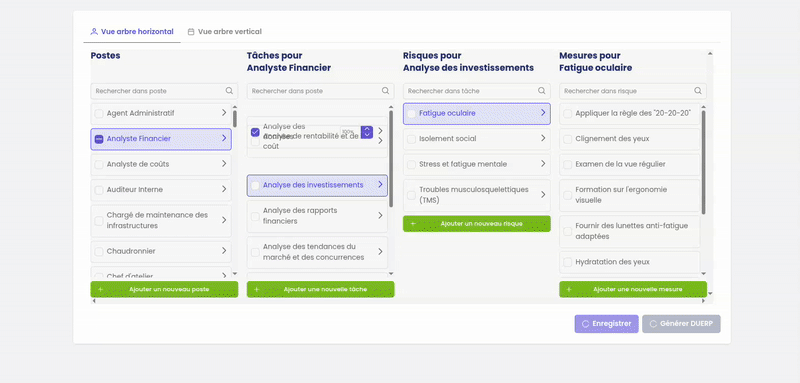This screenshot has height=383, width=800.
Task: Click the plus icon on Ajouter un nouveau risque
Action: [x=413, y=224]
